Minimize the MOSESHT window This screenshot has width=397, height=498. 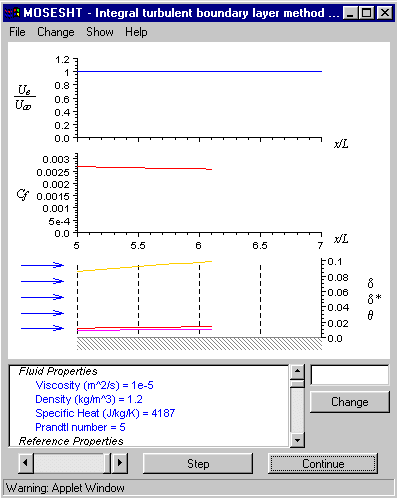[x=350, y=13]
